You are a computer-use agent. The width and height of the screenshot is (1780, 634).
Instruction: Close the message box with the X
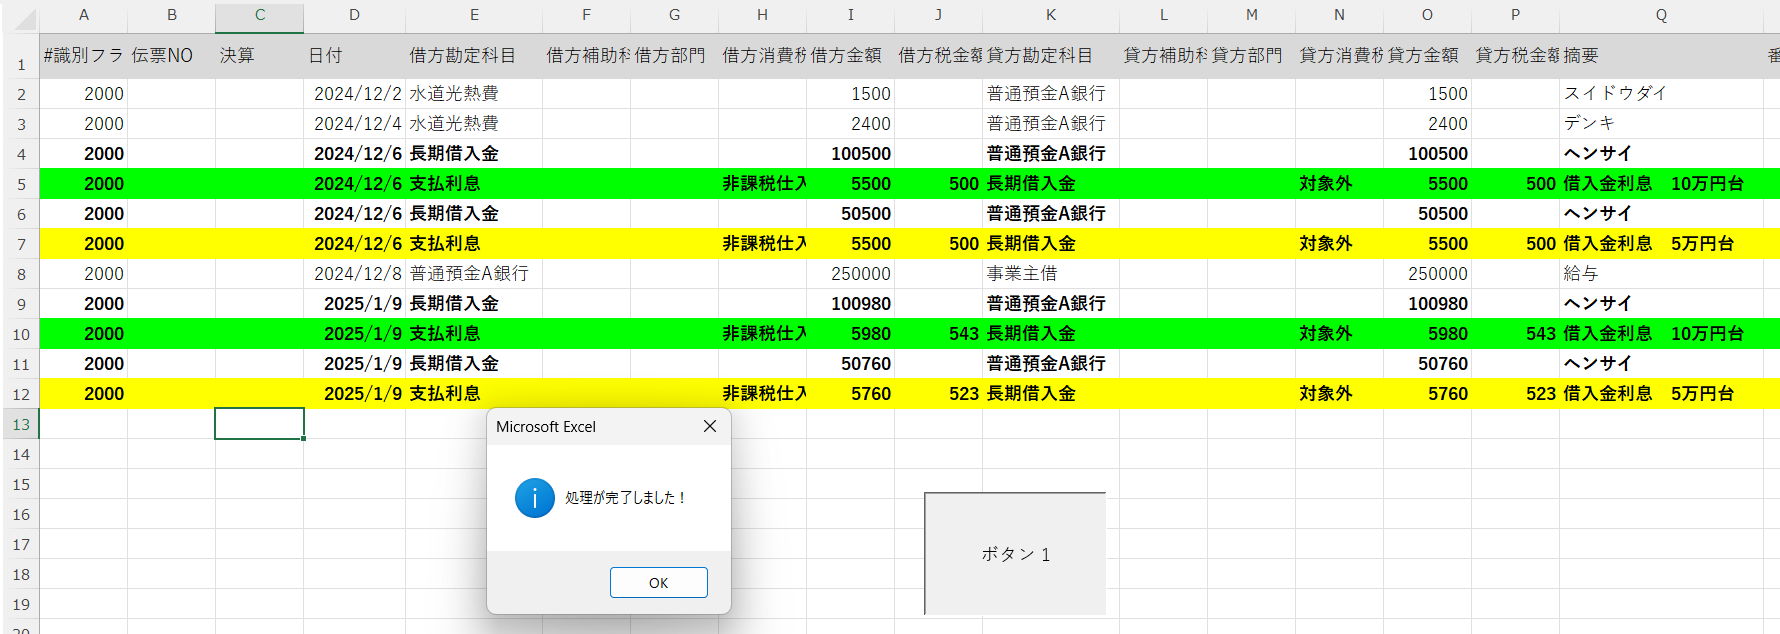click(710, 426)
